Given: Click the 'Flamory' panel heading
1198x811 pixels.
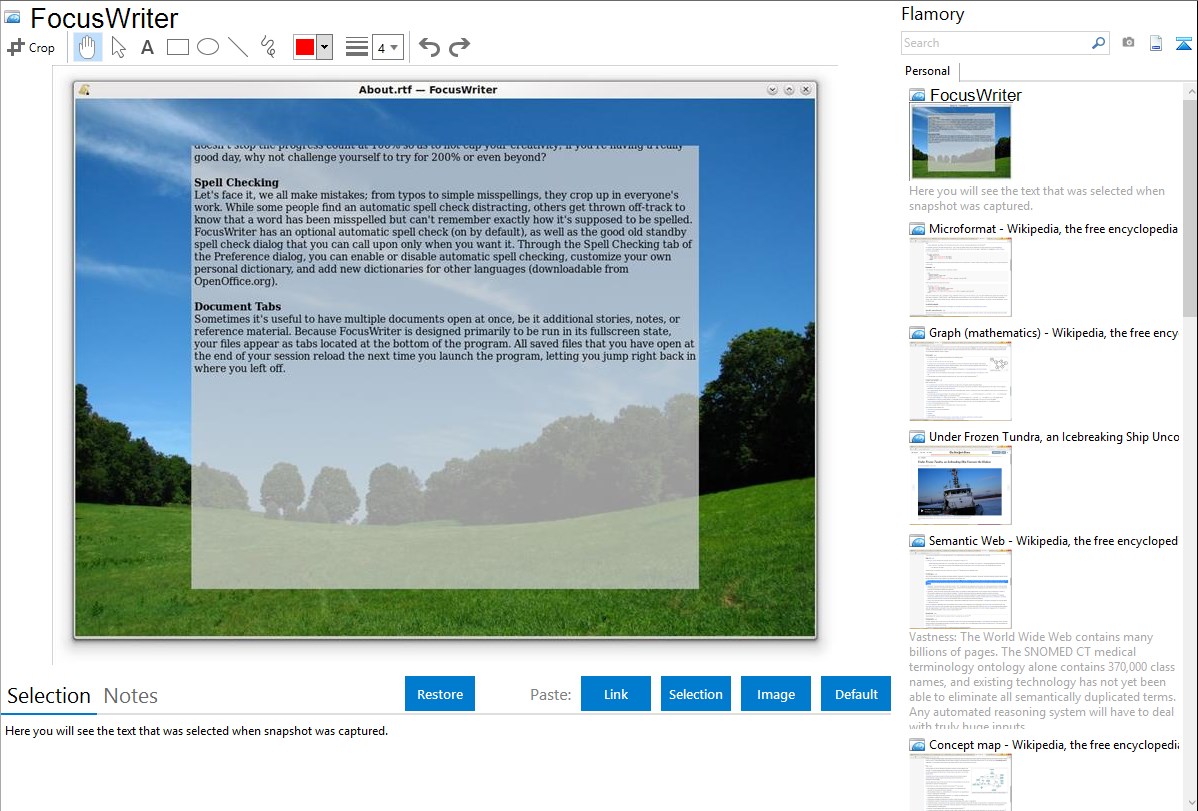Looking at the screenshot, I should [933, 14].
